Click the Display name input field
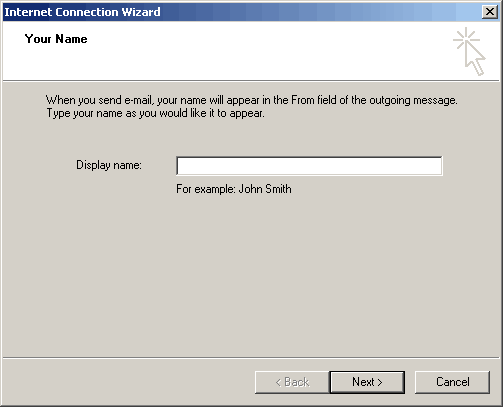This screenshot has height=407, width=503. tap(309, 166)
